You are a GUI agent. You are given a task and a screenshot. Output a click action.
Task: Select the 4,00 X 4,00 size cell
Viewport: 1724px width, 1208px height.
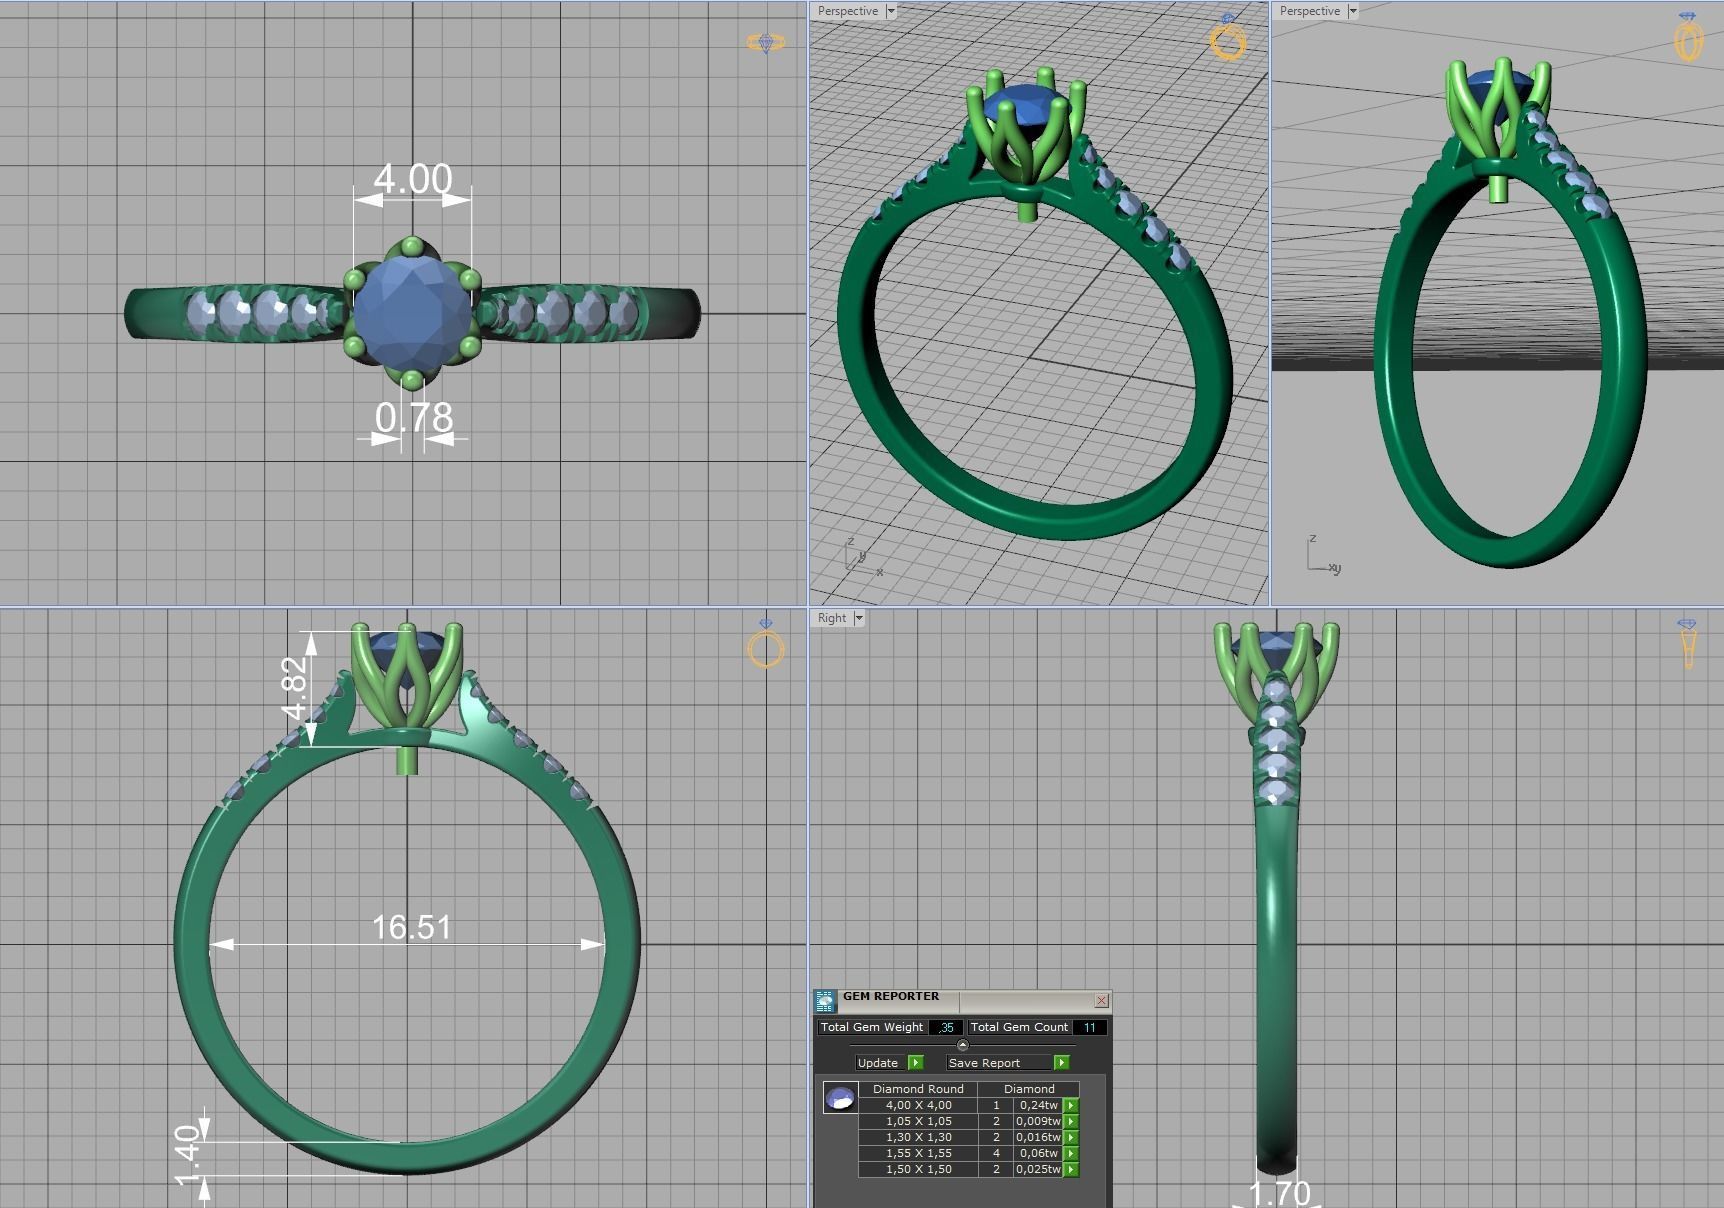[918, 1105]
